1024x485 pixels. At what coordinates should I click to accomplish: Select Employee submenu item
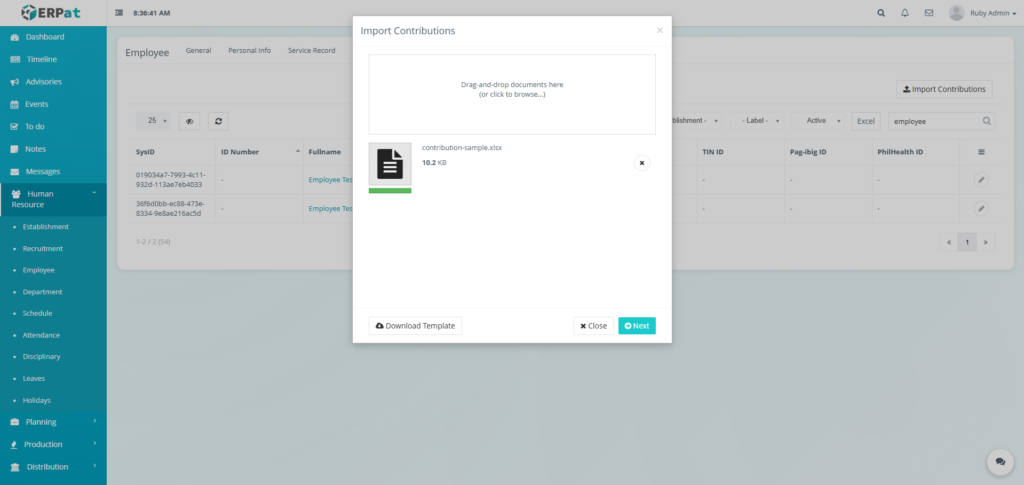click(x=39, y=270)
